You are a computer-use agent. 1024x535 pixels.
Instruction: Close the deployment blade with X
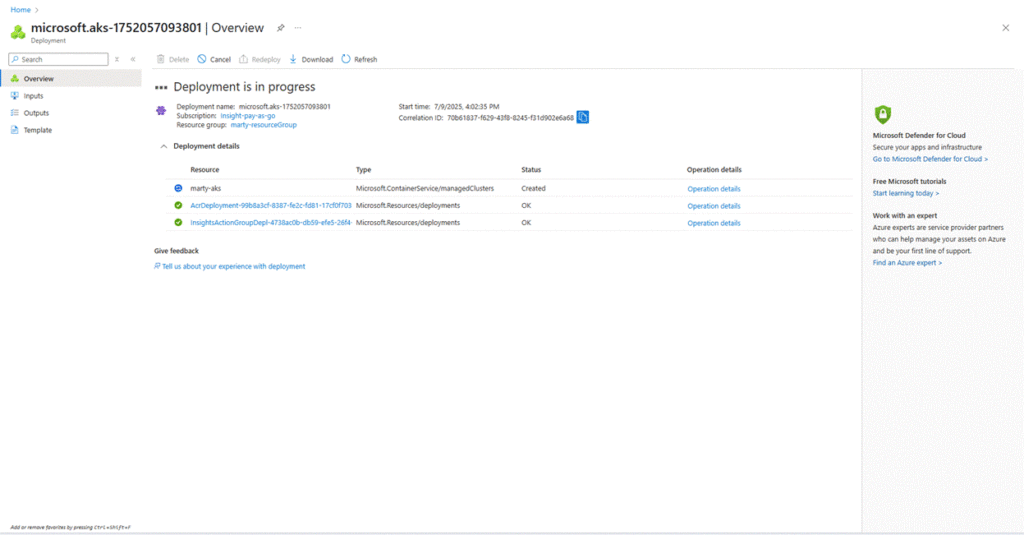(x=1005, y=28)
